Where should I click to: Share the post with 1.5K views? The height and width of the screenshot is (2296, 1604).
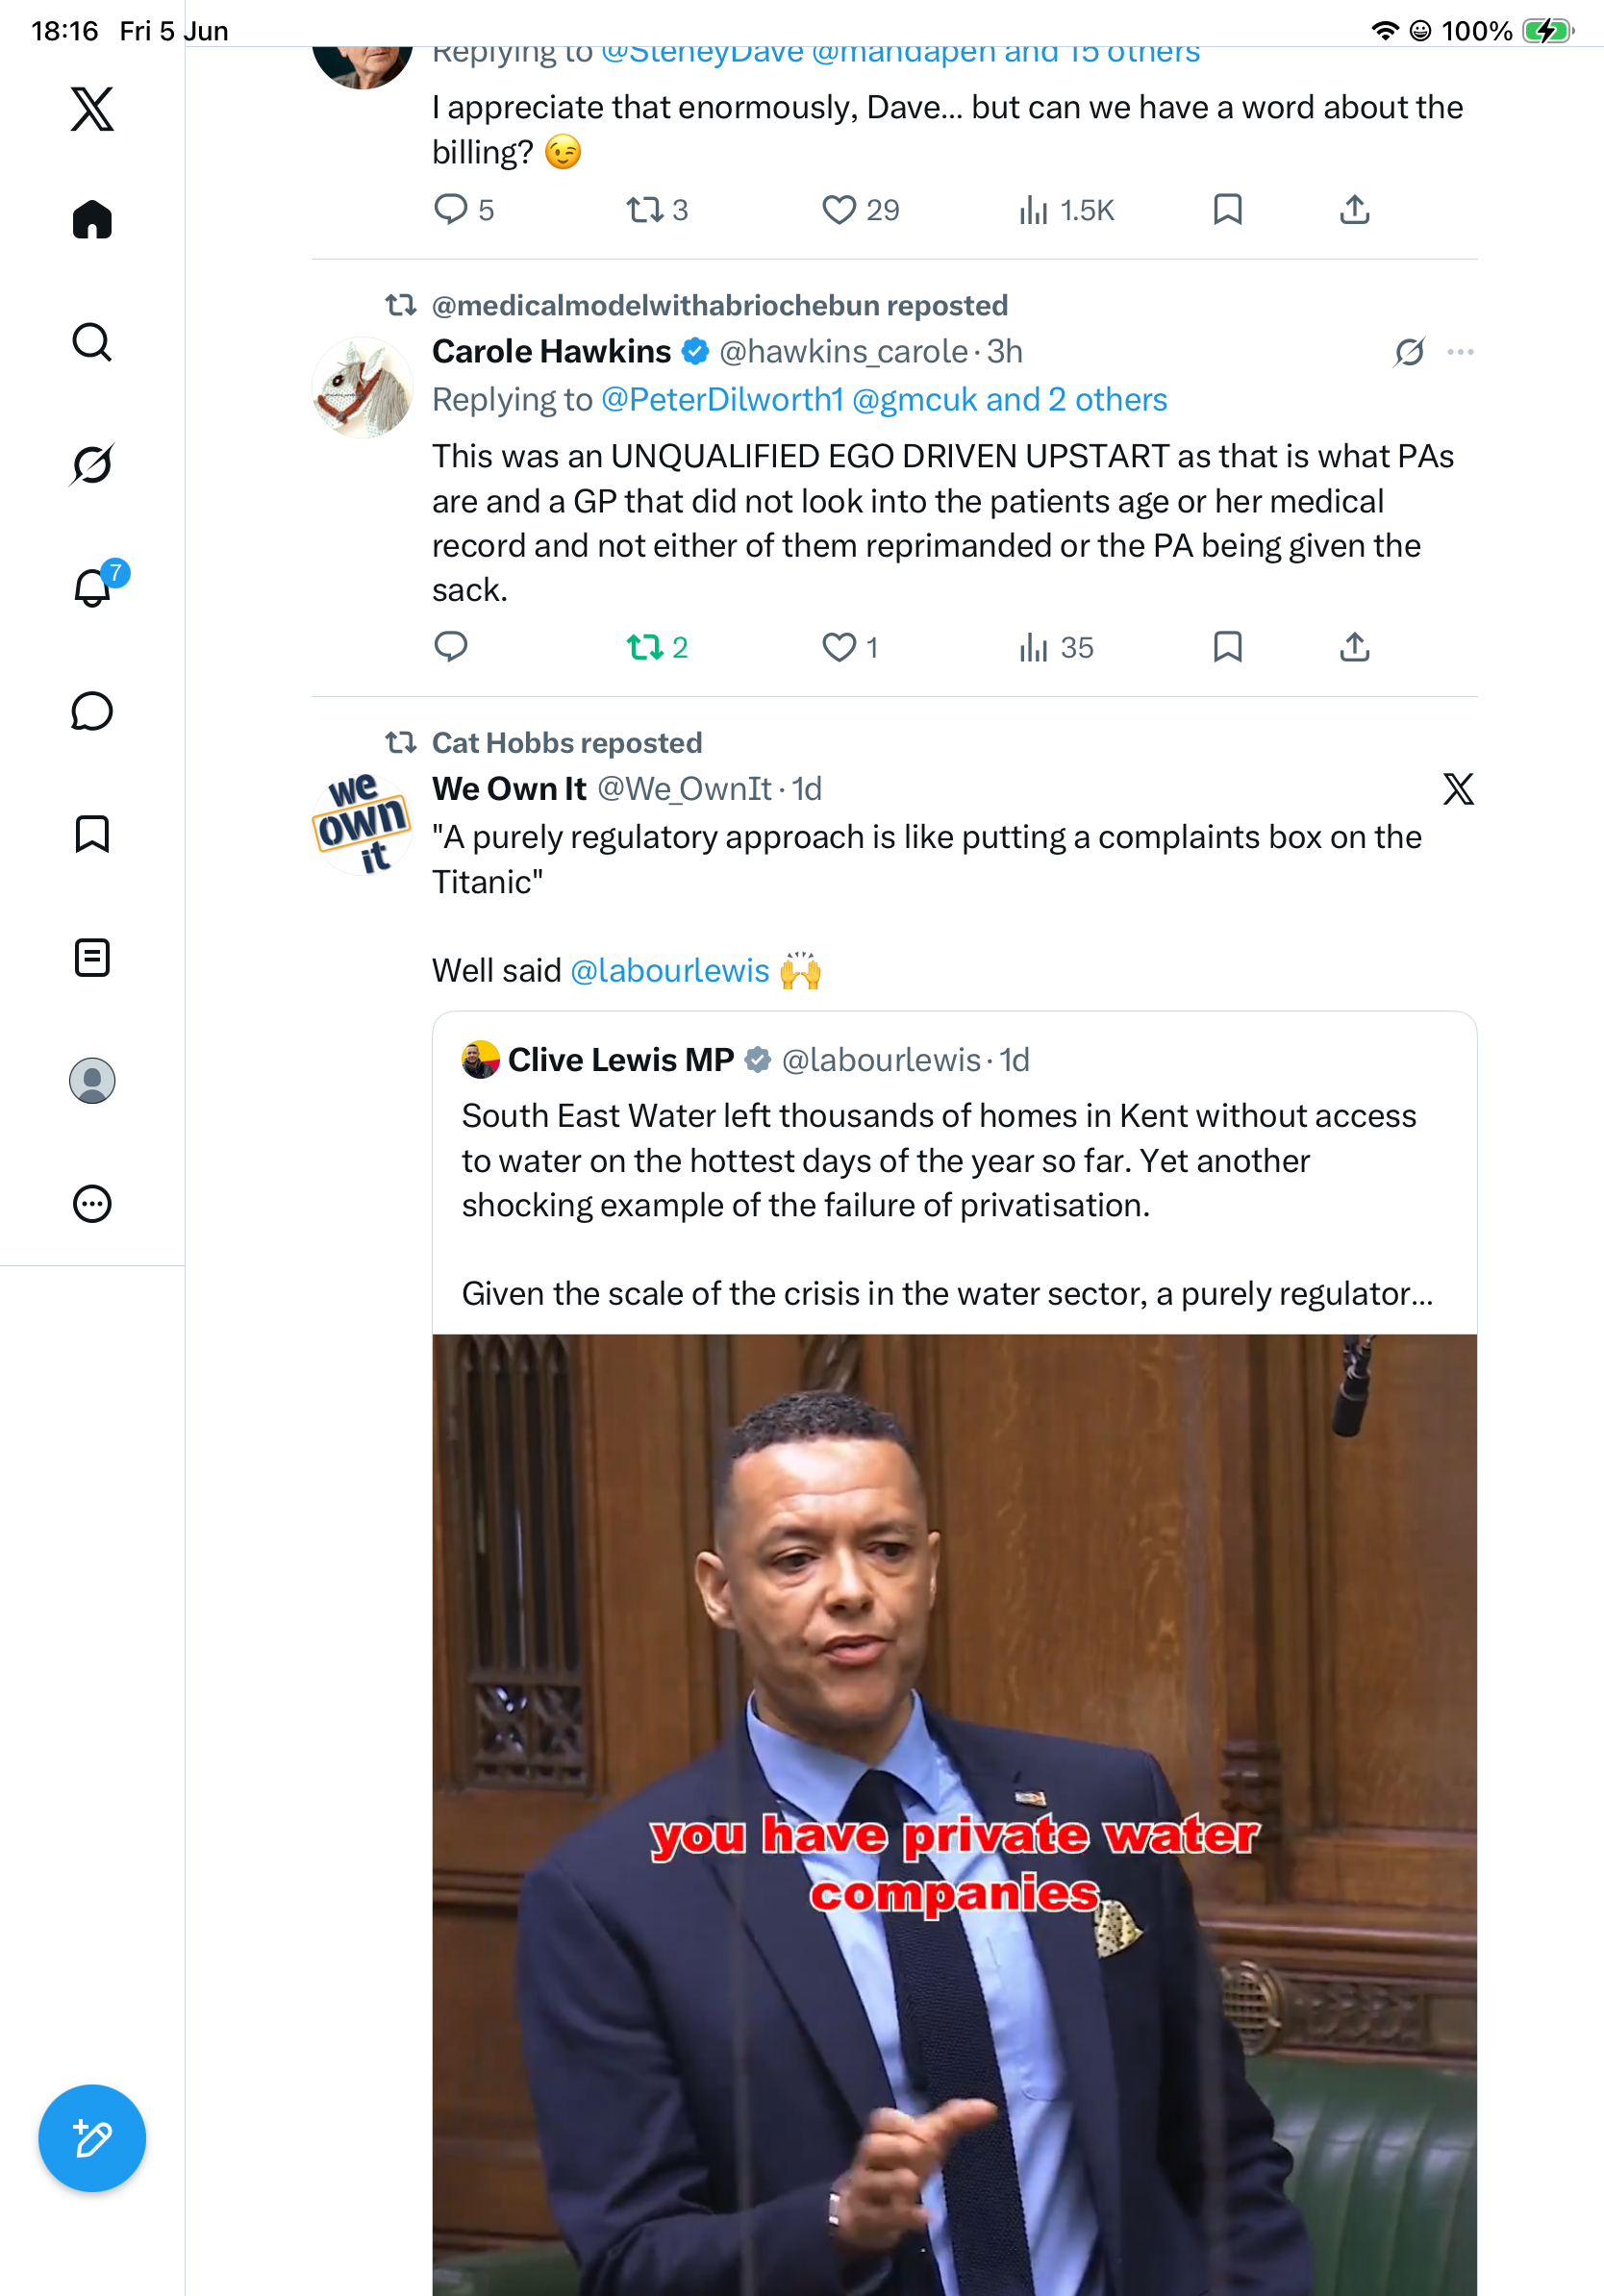[x=1354, y=210]
